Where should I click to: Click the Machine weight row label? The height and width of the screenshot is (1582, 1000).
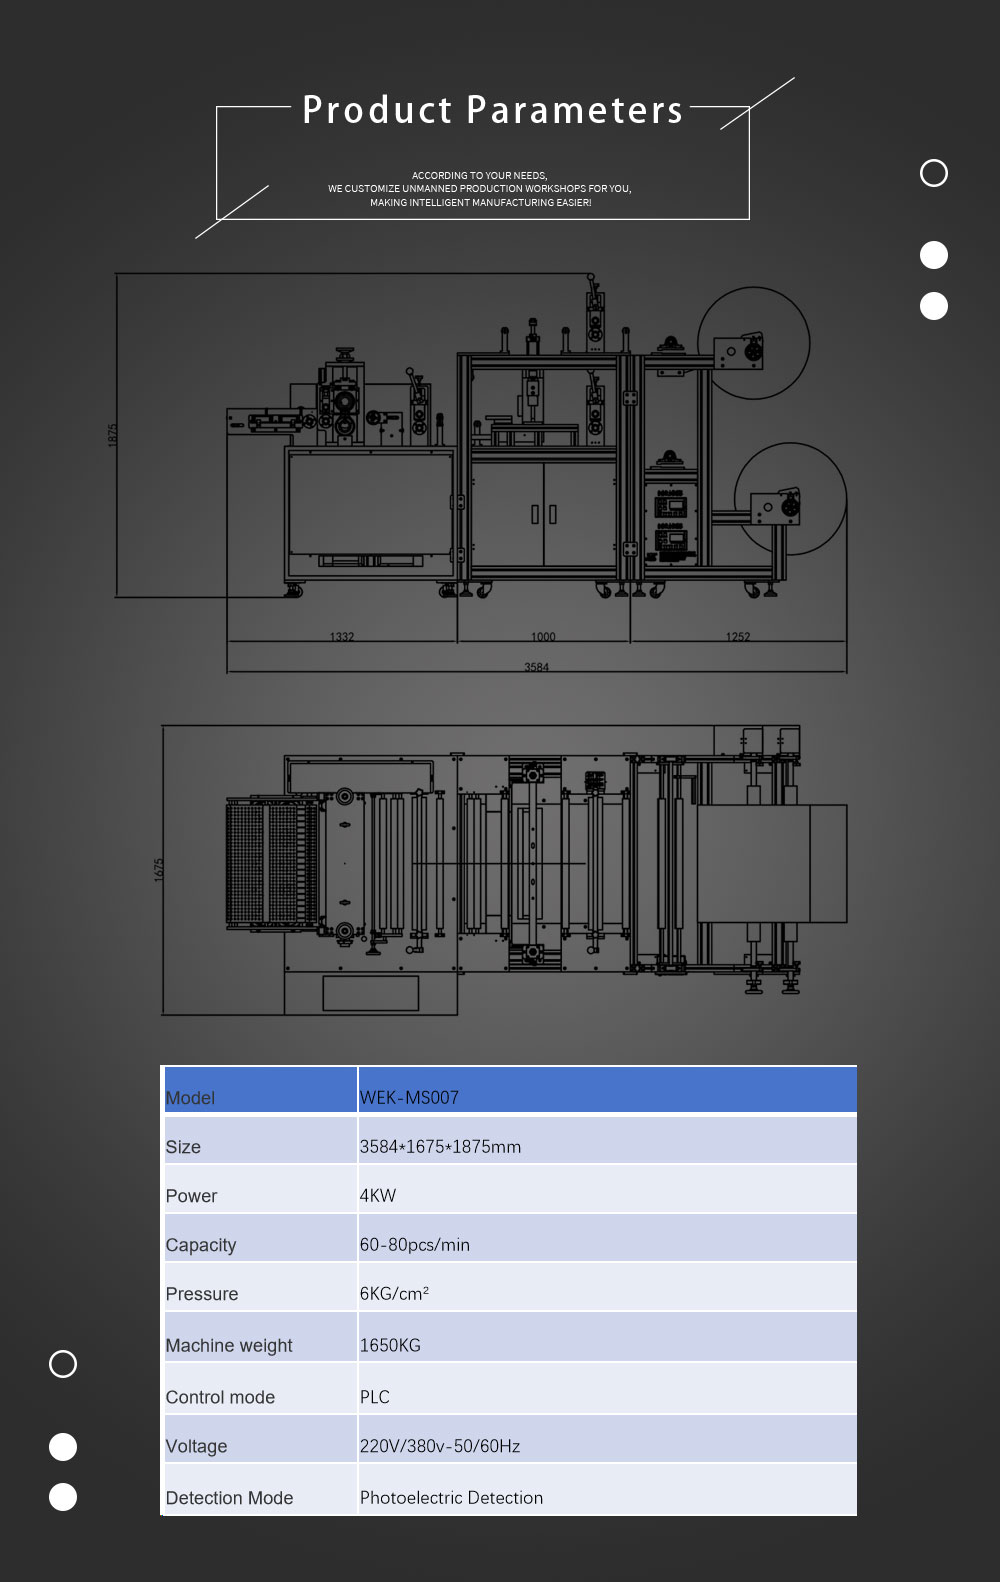coord(229,1346)
